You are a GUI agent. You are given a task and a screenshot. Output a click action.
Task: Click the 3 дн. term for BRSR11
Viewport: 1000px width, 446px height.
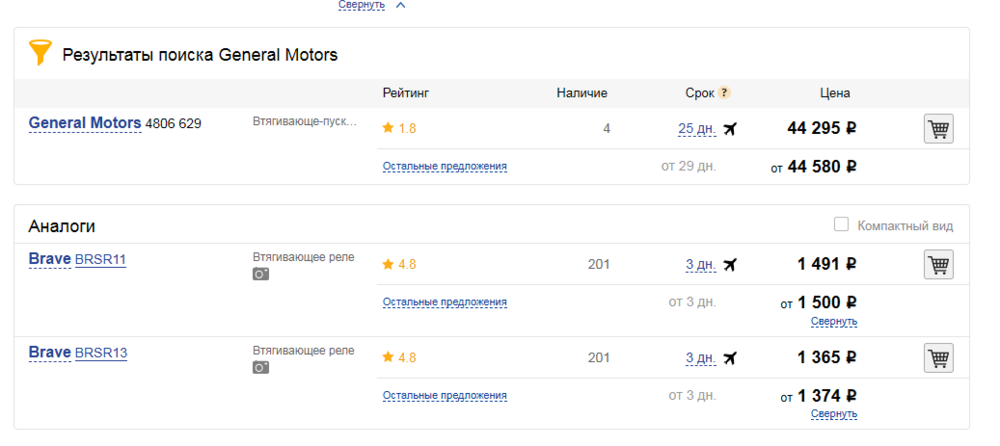tap(701, 264)
